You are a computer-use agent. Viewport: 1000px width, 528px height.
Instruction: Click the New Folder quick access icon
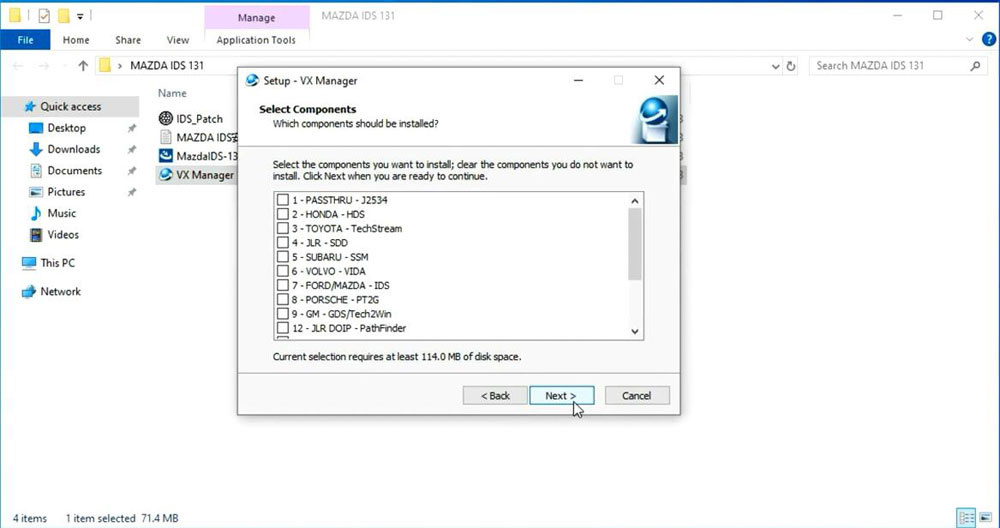coord(64,16)
